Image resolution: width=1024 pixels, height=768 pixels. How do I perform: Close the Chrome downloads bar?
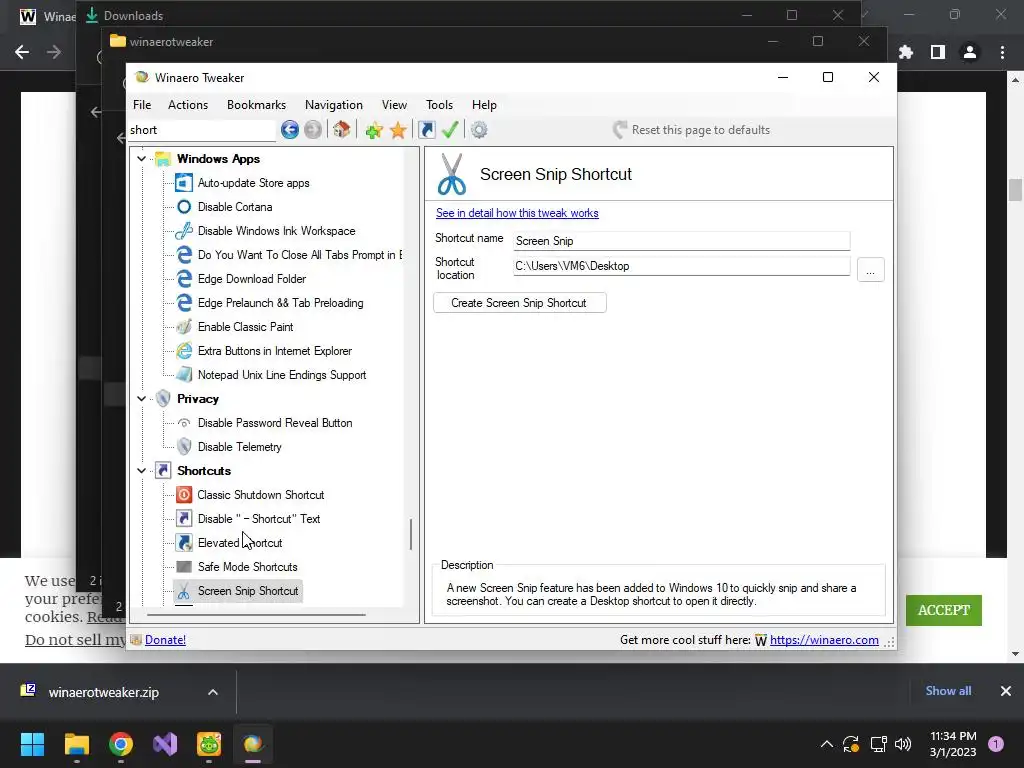1006,691
